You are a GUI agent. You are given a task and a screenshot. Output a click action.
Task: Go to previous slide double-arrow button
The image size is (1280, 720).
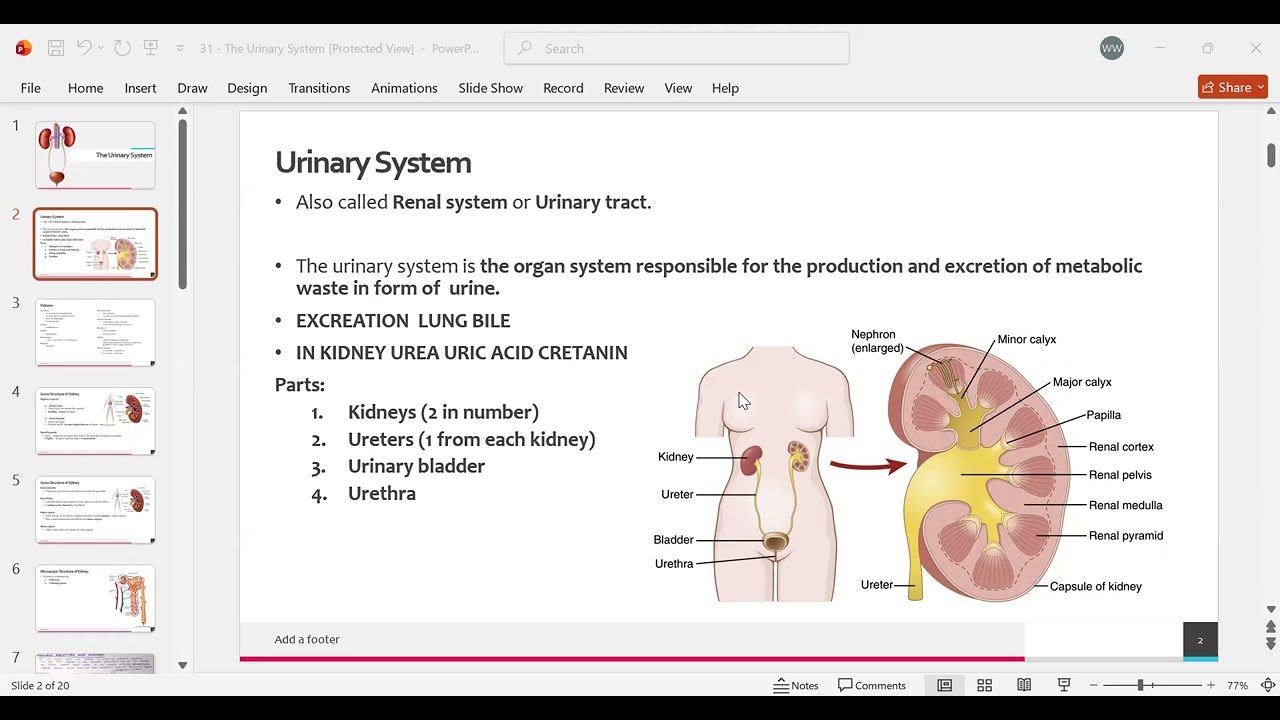click(x=1271, y=627)
